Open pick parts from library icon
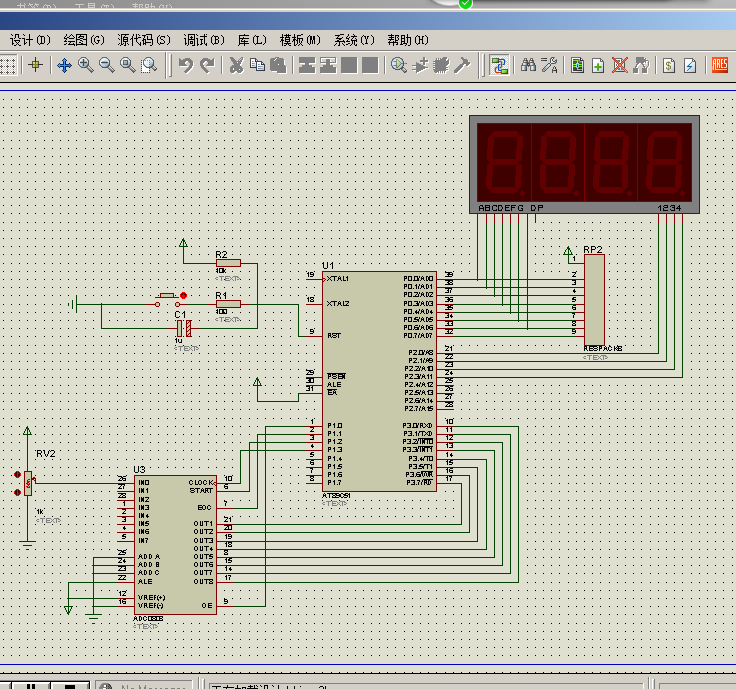Screen dimensions: 736x689 [399, 65]
